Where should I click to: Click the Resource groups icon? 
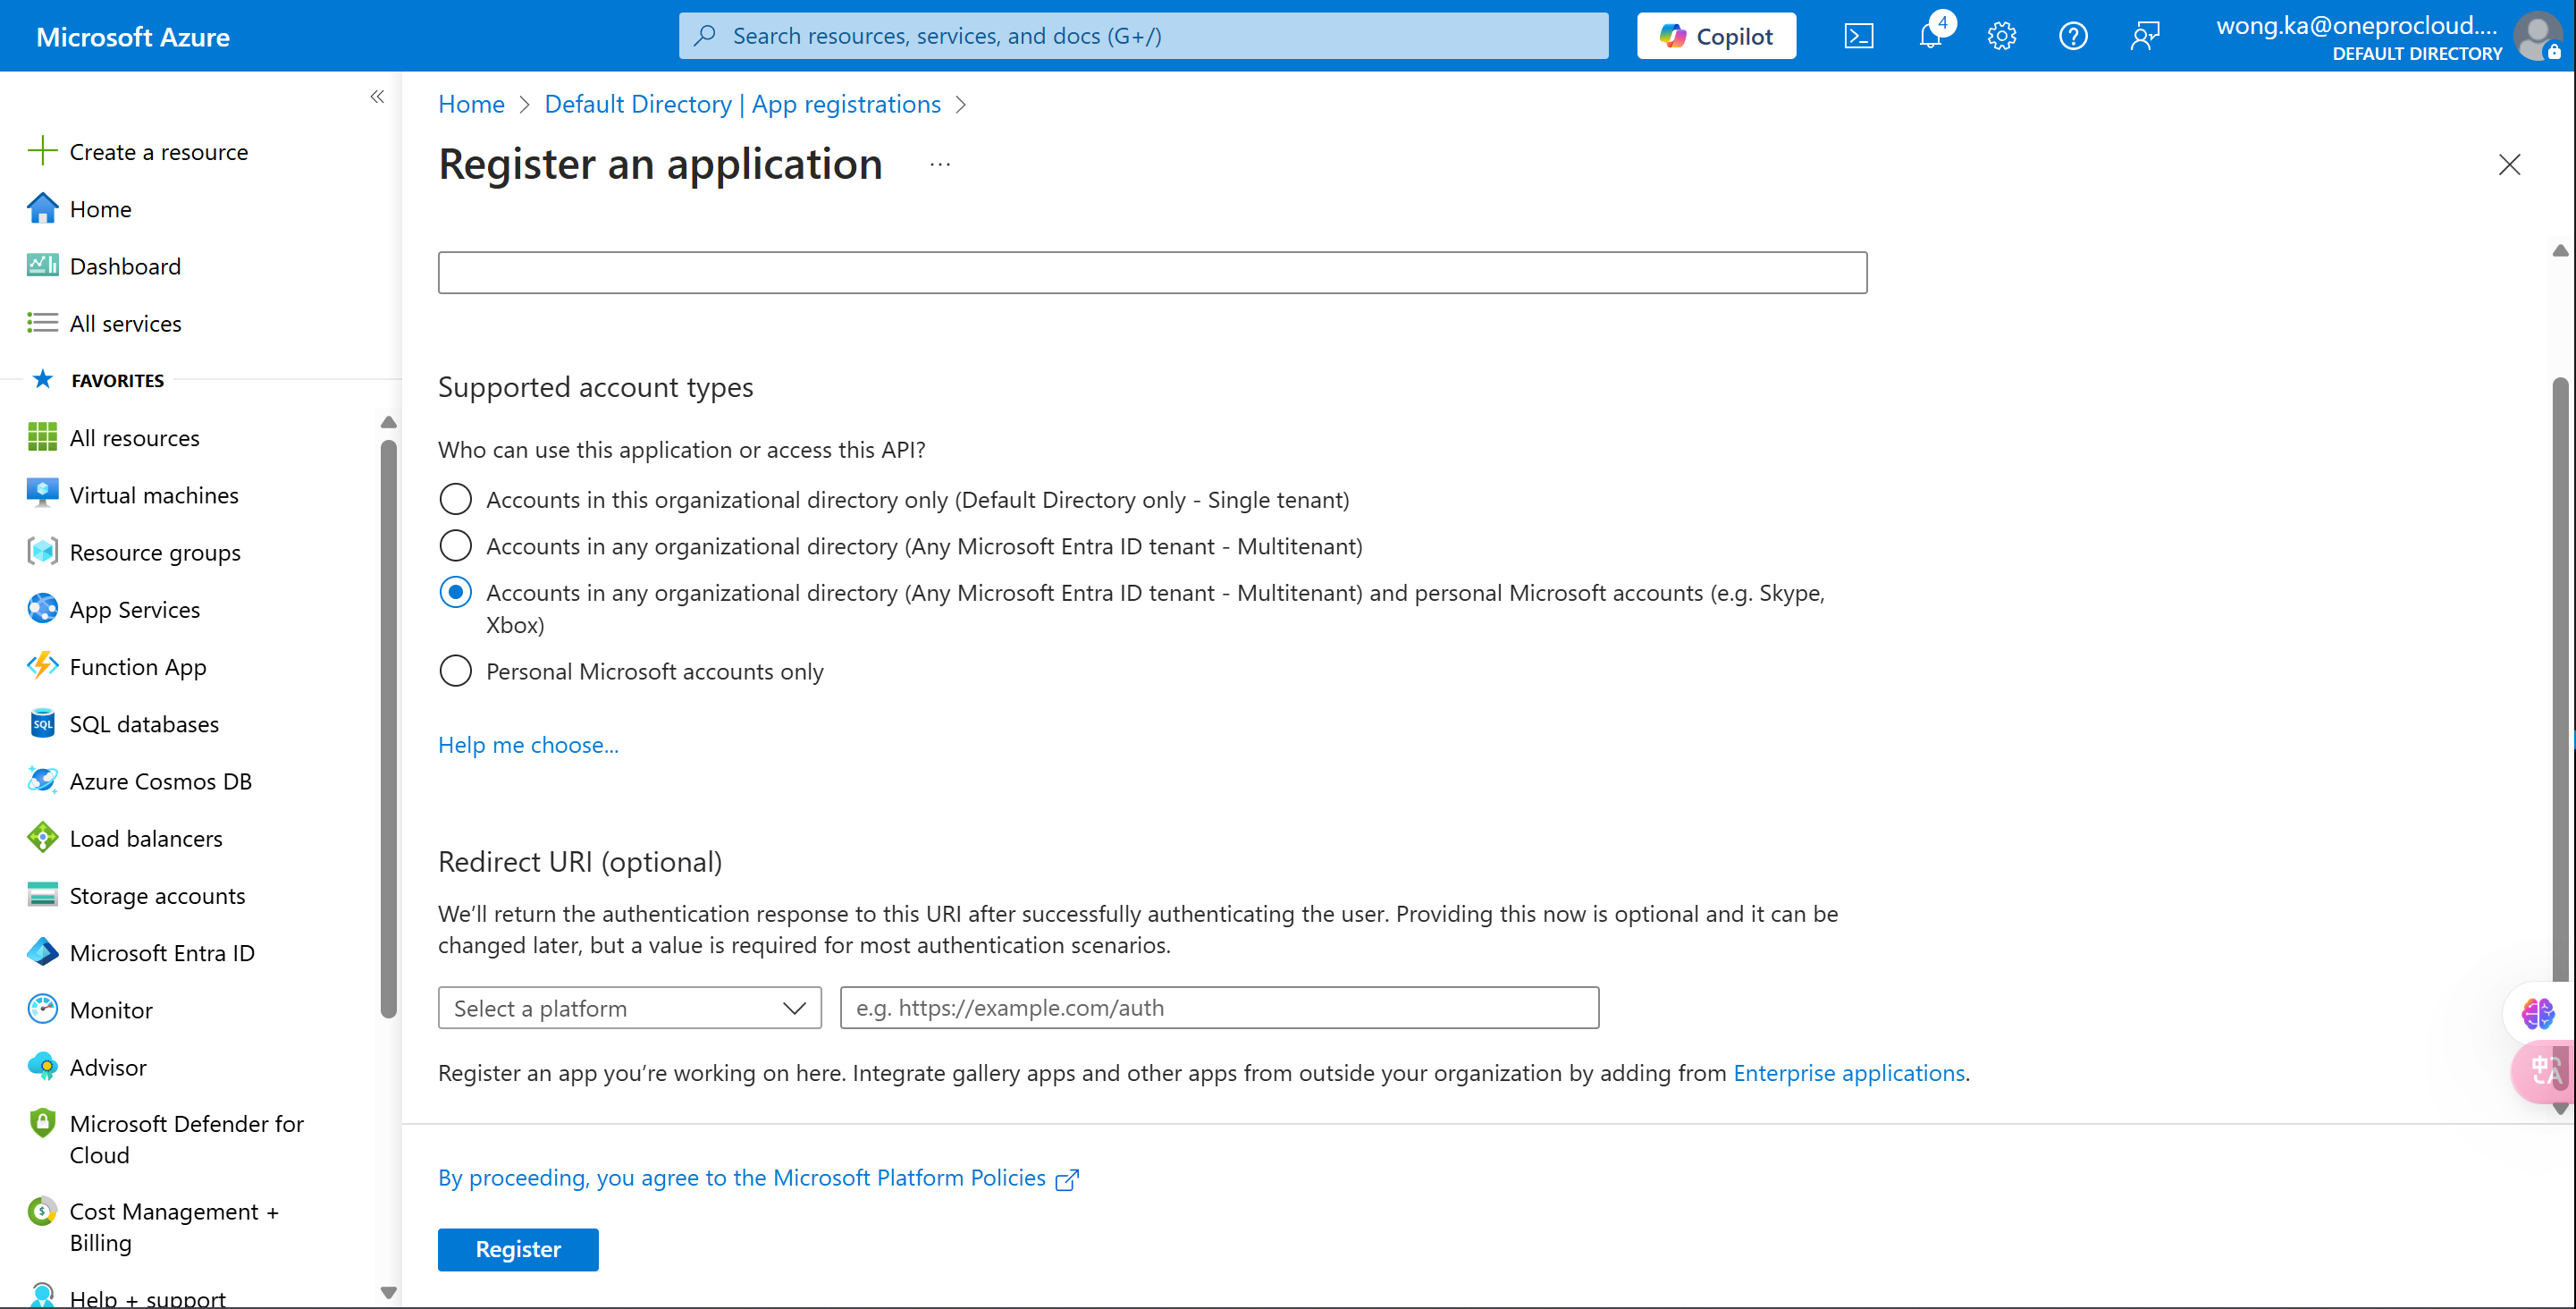click(42, 551)
